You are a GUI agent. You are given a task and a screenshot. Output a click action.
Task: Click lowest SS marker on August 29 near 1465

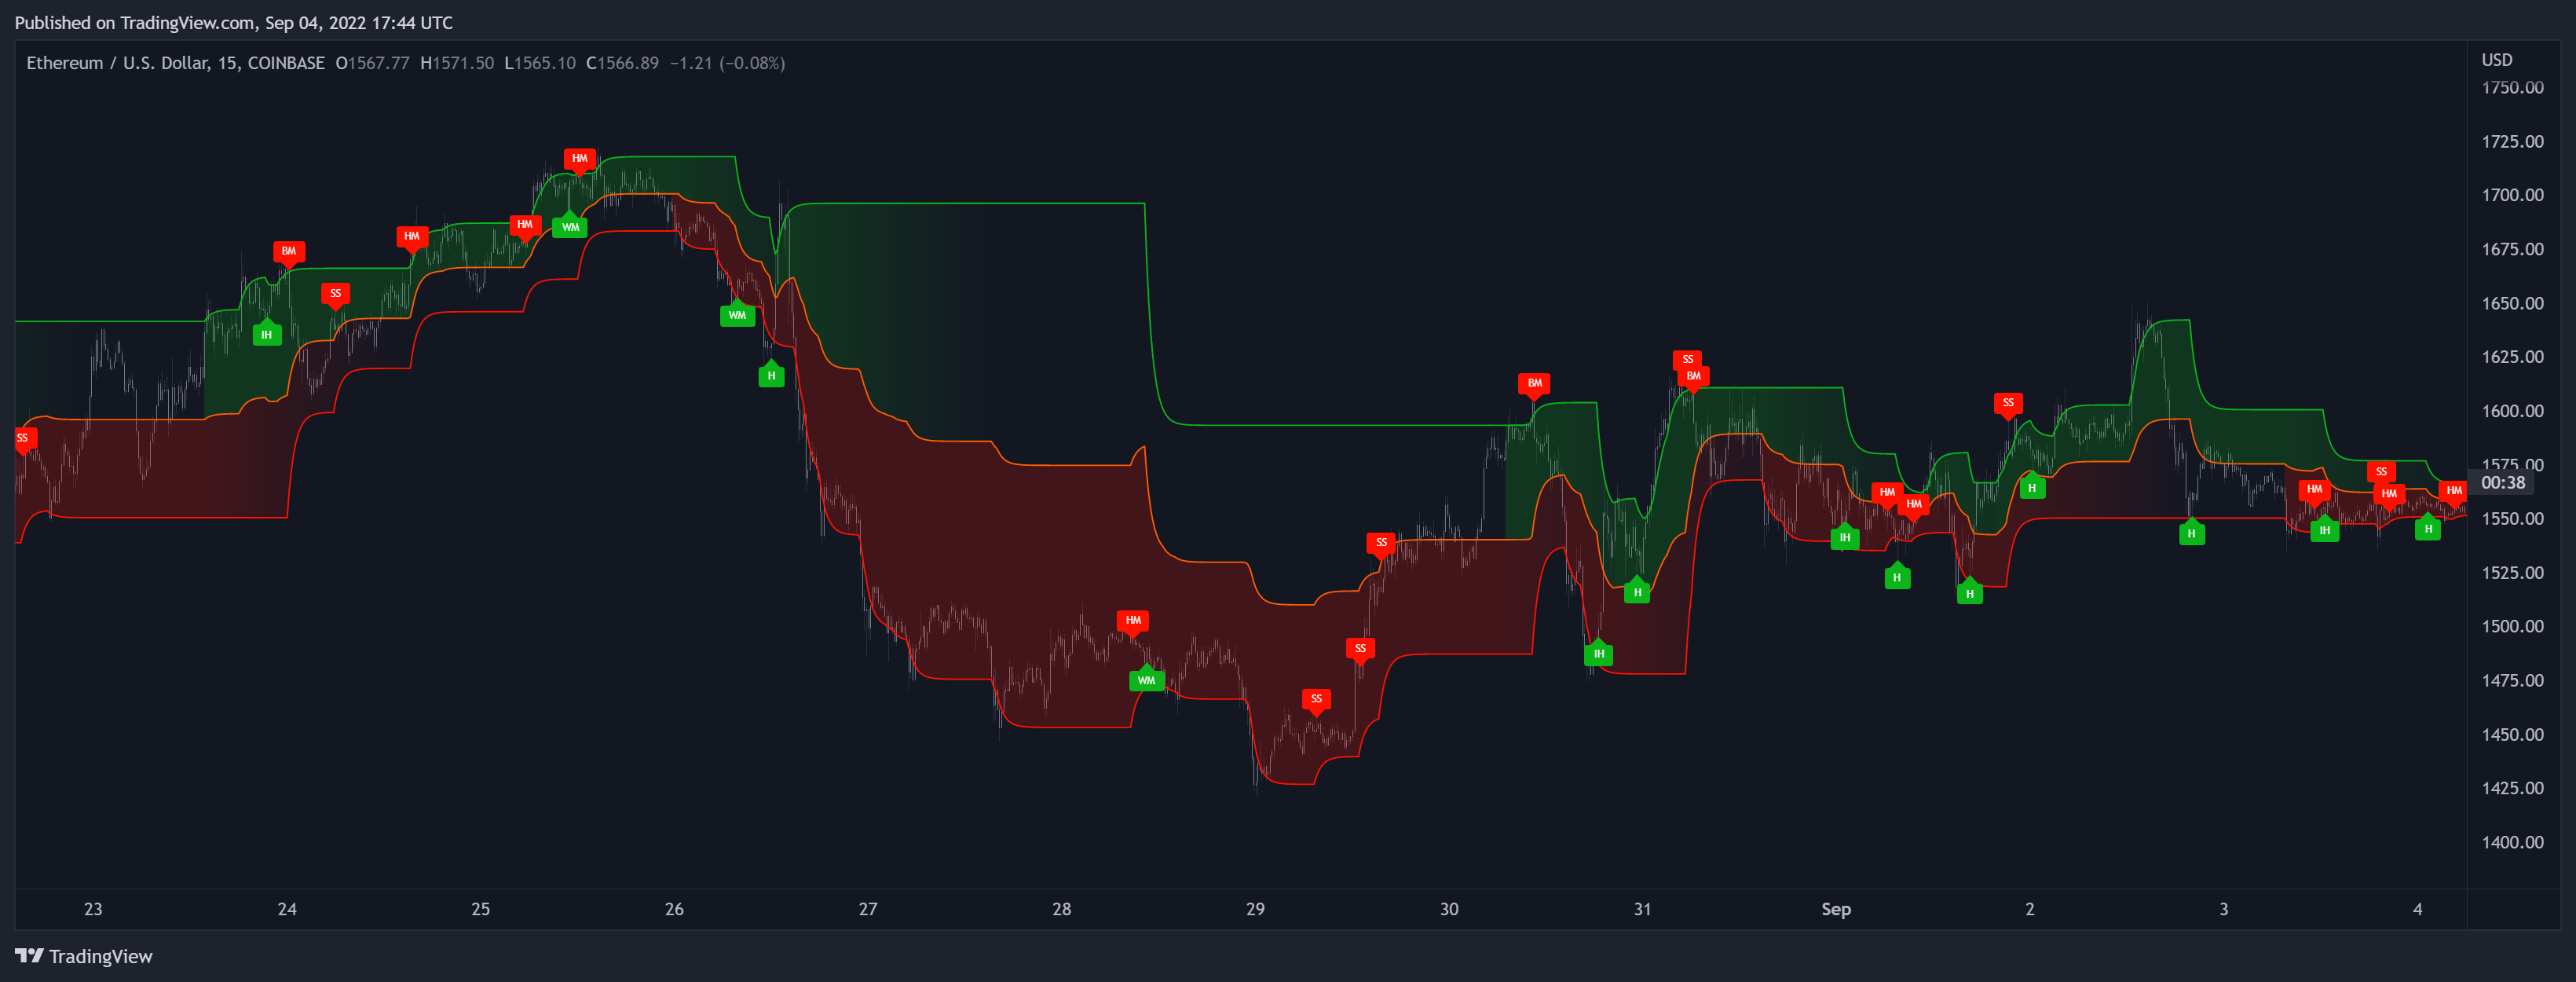pos(1316,700)
